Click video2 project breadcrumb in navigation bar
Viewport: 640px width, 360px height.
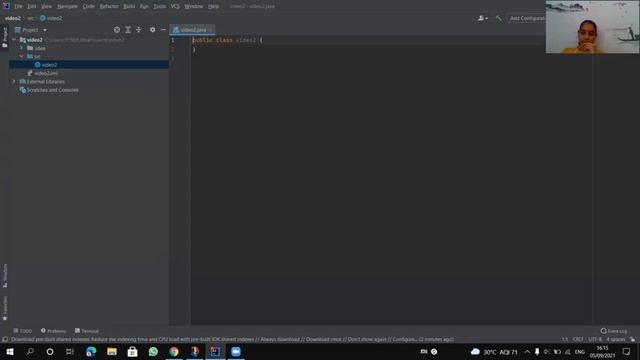[13, 18]
